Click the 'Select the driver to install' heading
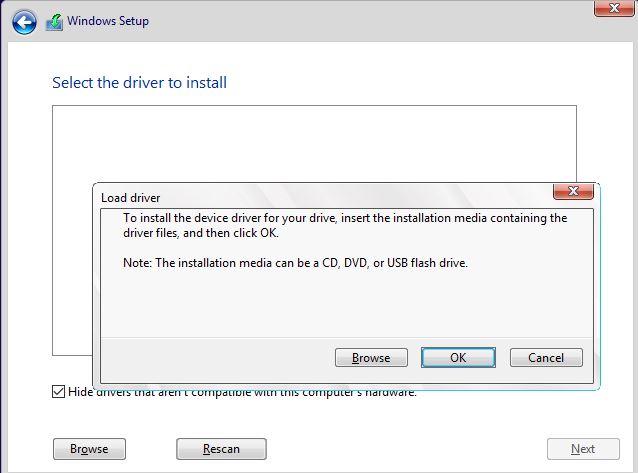638x473 pixels. point(140,83)
